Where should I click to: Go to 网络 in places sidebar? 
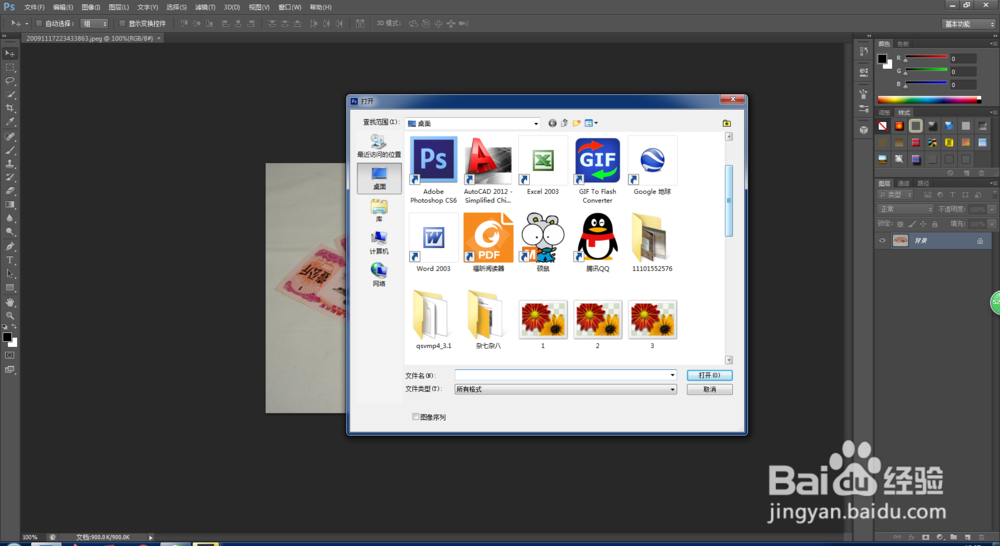[379, 274]
